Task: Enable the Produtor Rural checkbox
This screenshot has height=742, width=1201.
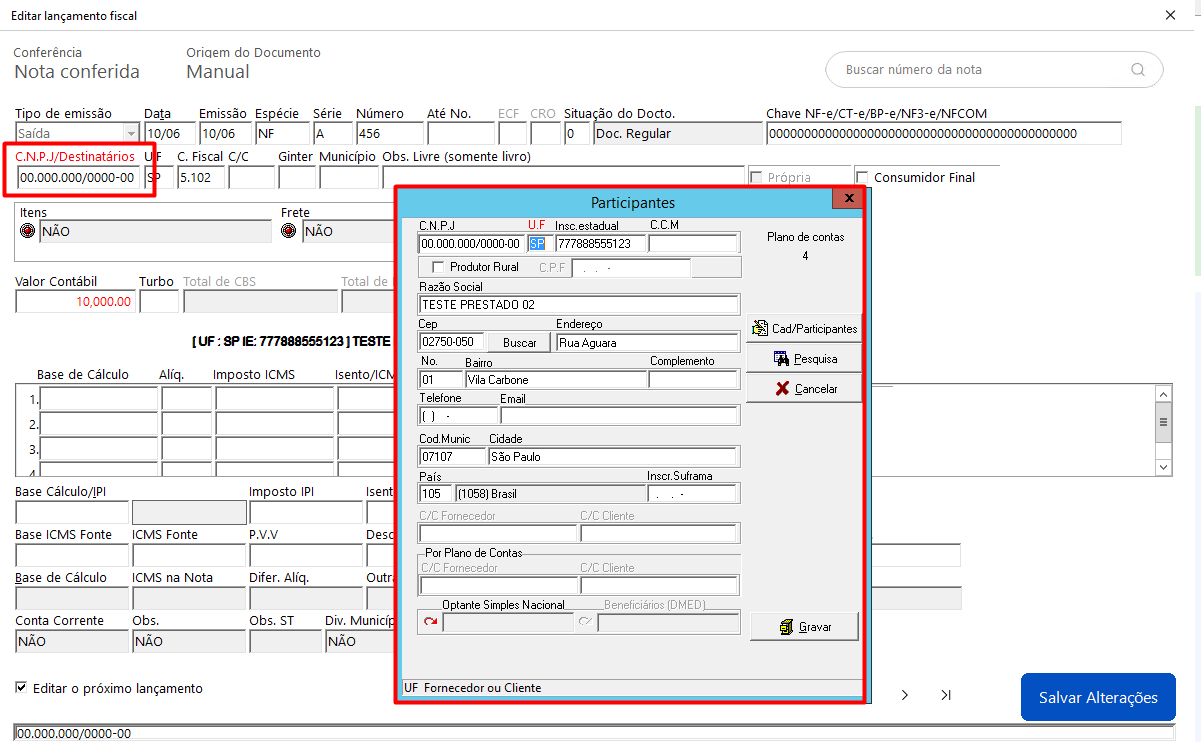Action: [437, 267]
